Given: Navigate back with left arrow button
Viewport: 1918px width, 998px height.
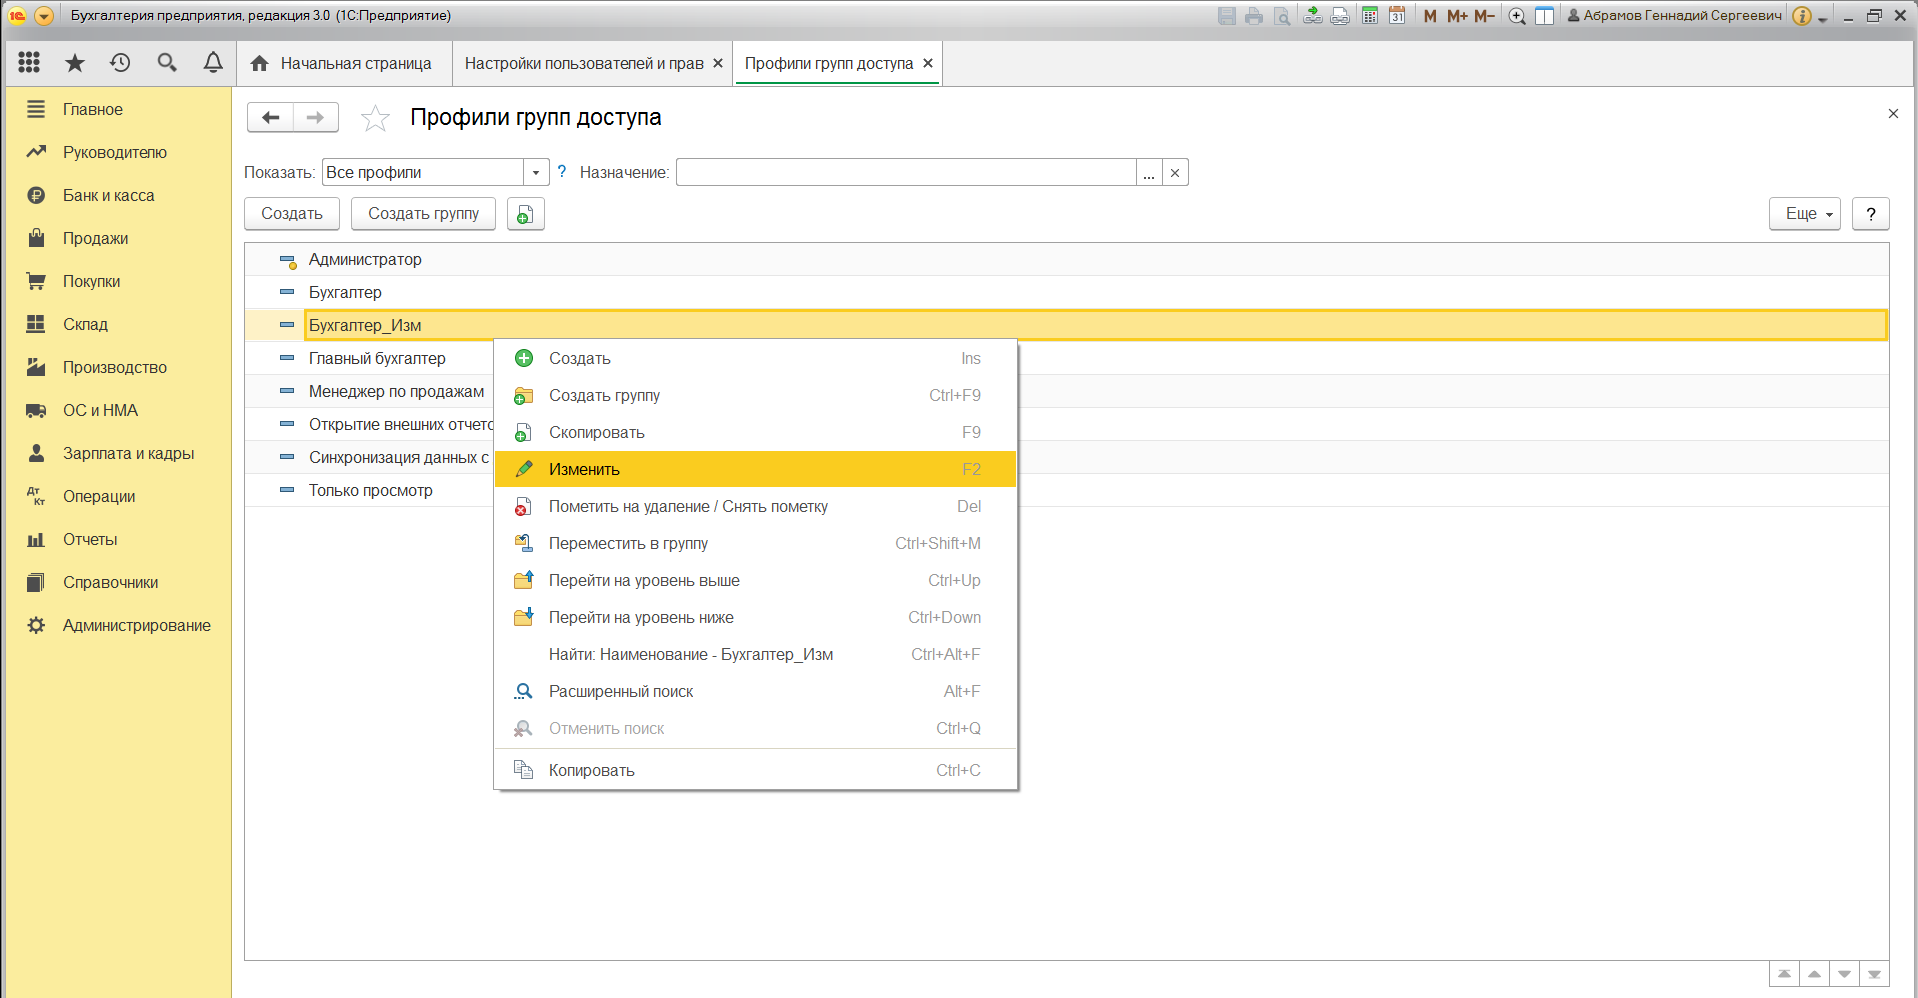Looking at the screenshot, I should pos(270,118).
